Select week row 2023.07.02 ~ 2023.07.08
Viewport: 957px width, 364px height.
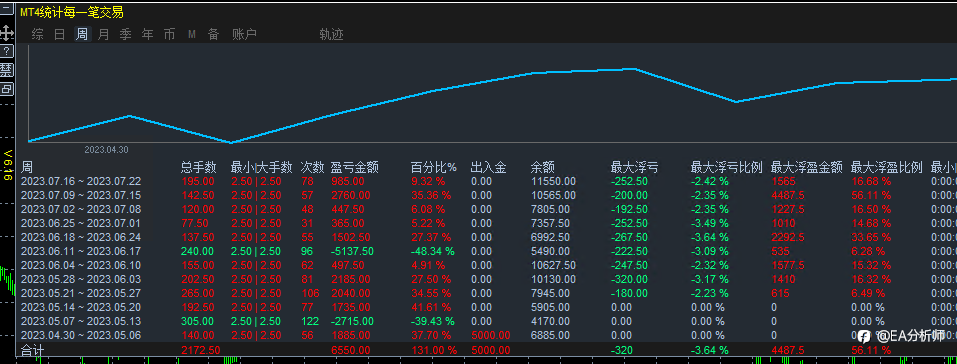pyautogui.click(x=486, y=209)
